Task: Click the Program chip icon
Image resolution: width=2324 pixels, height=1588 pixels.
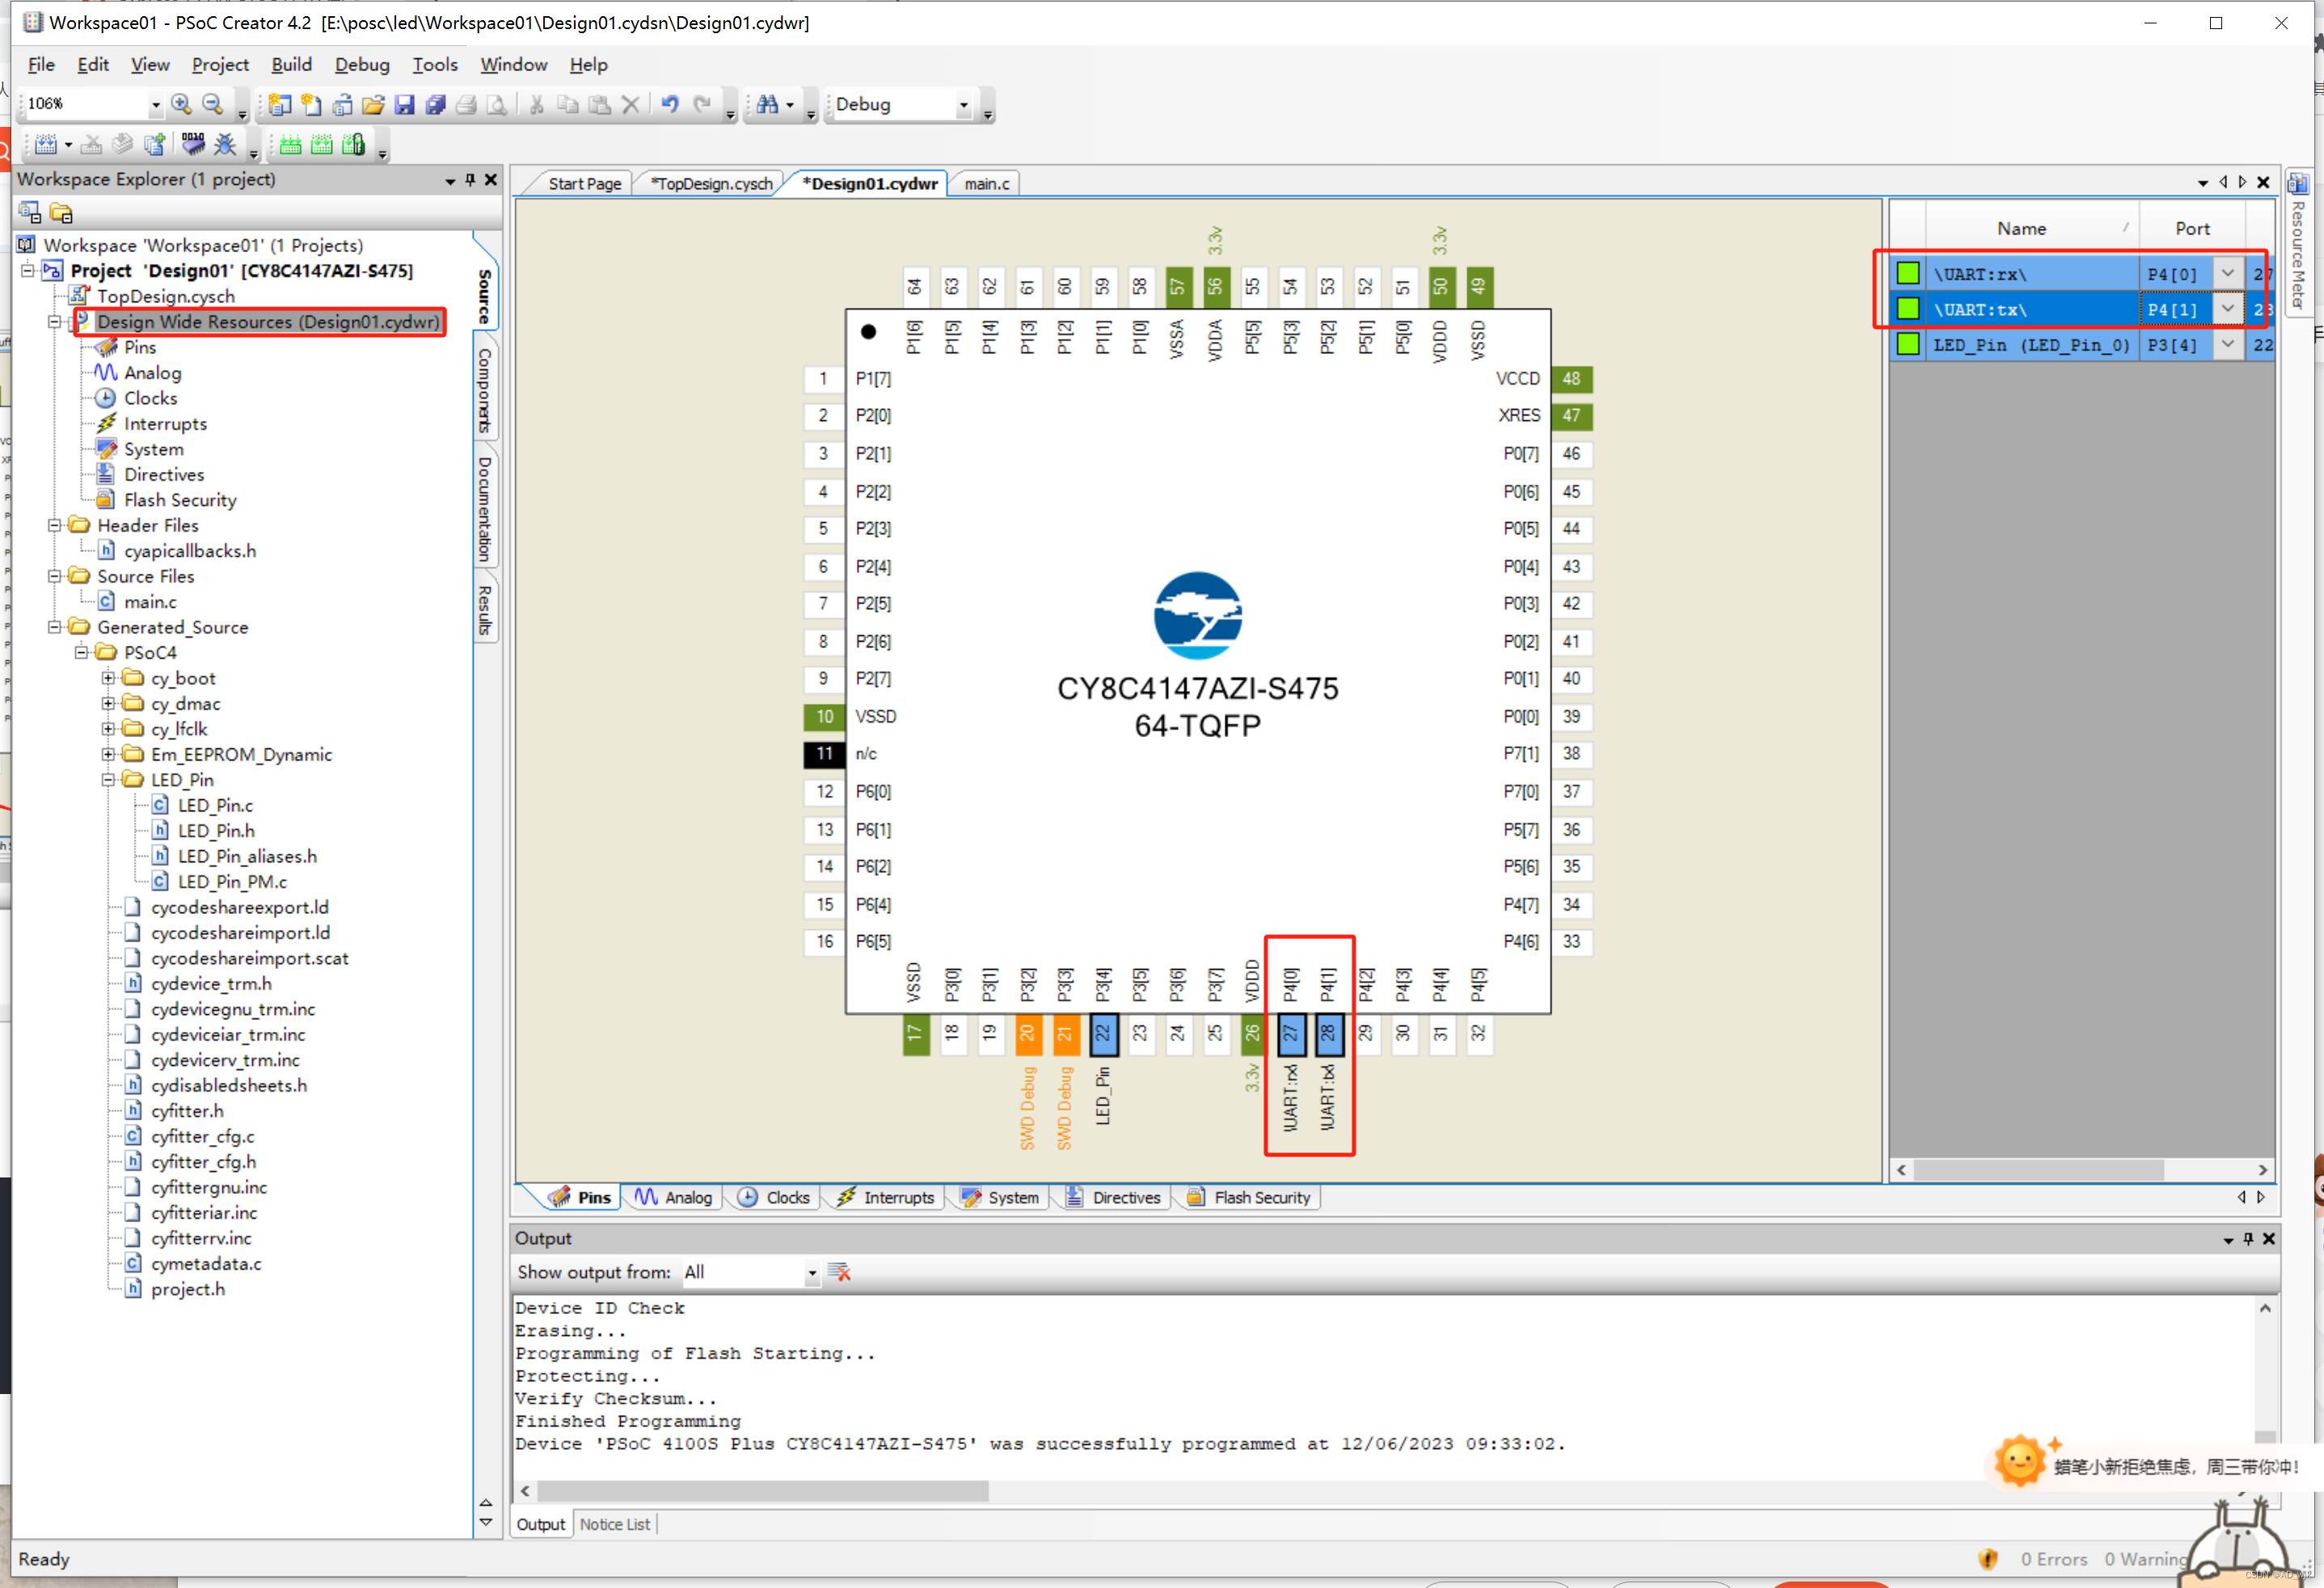Action: coord(193,145)
